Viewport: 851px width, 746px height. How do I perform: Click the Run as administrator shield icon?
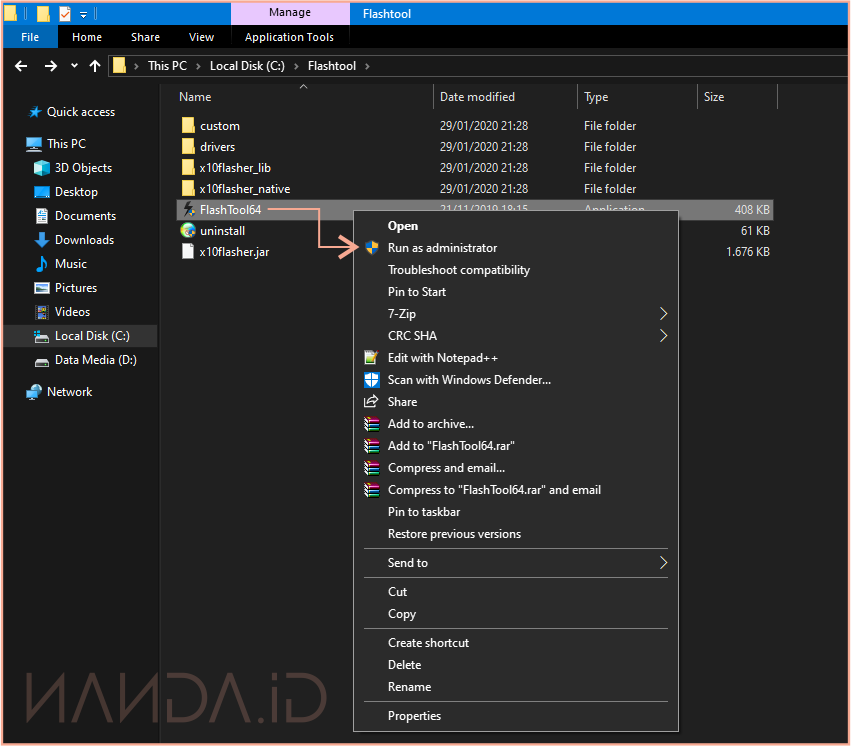(371, 248)
